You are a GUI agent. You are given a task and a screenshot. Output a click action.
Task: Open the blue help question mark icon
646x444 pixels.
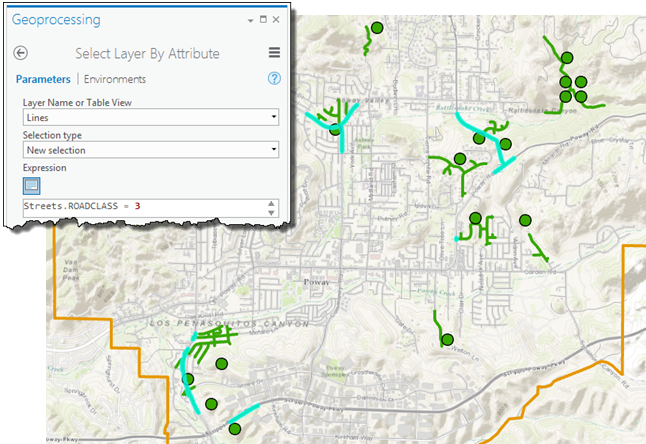pos(274,79)
